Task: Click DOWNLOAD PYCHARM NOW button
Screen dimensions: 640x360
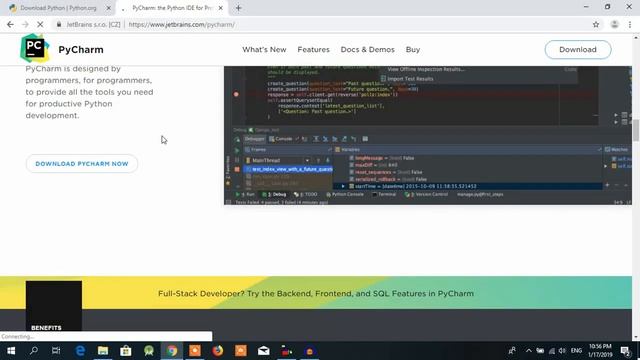Action: (82, 164)
